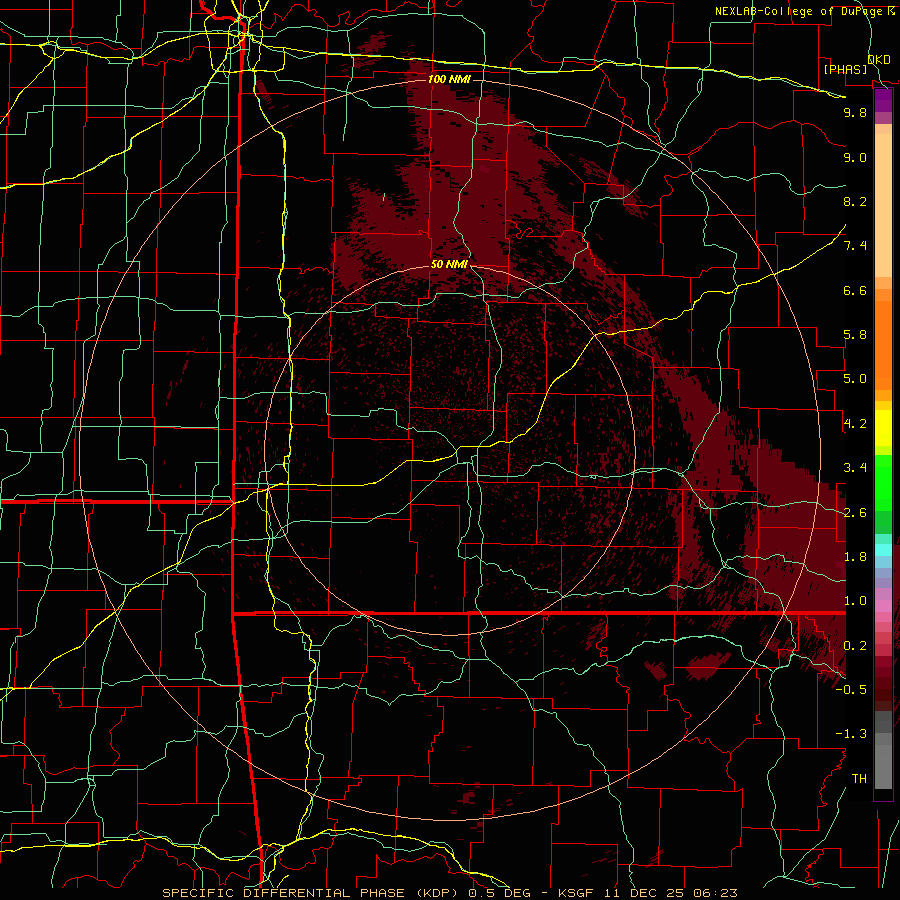
Task: Click the 9.8 value on the scale
Action: tap(855, 112)
